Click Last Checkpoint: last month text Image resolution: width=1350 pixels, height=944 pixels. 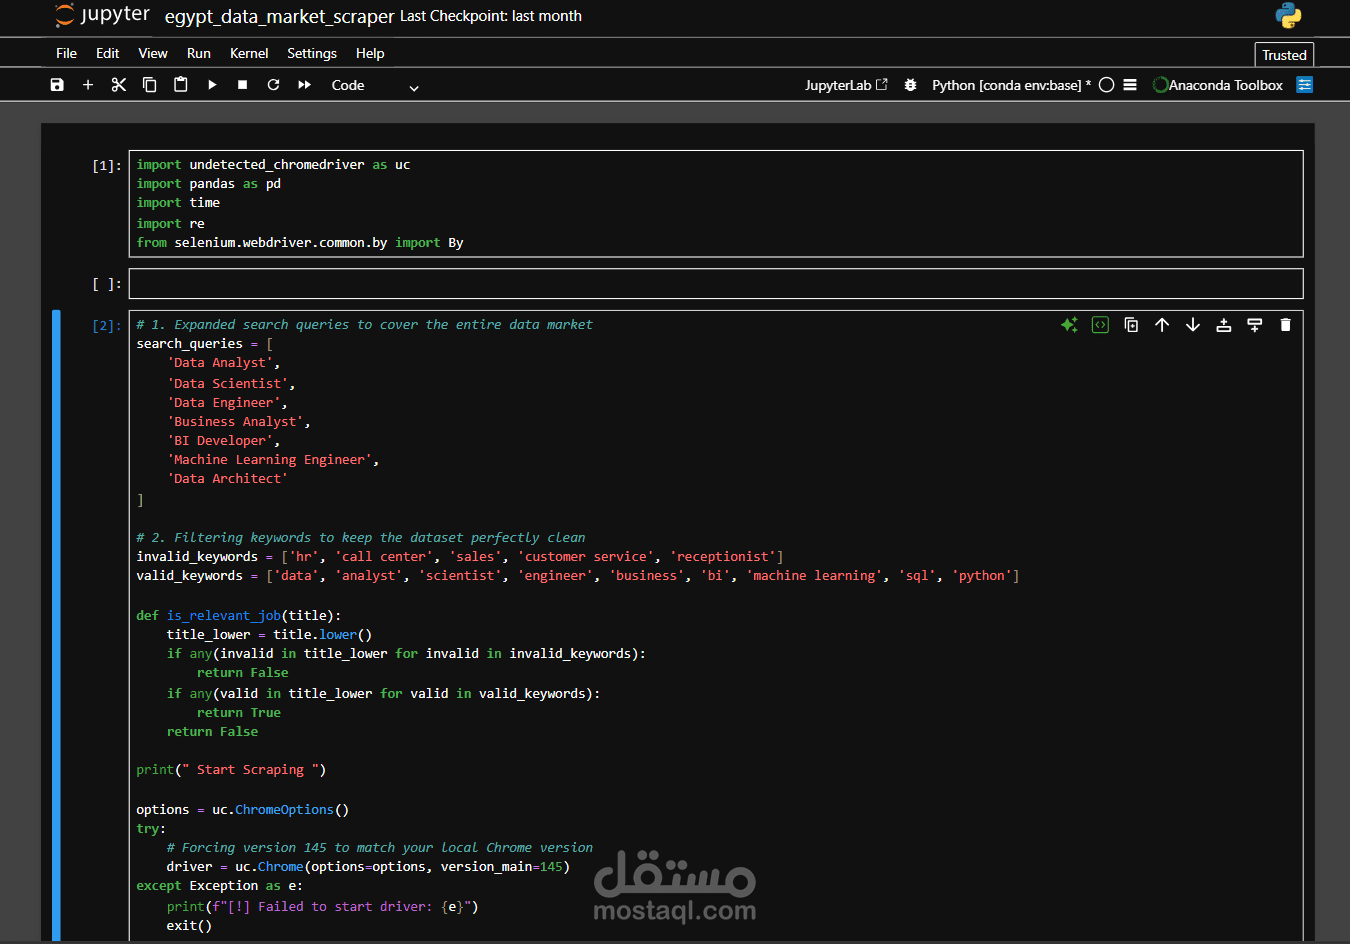pyautogui.click(x=491, y=16)
